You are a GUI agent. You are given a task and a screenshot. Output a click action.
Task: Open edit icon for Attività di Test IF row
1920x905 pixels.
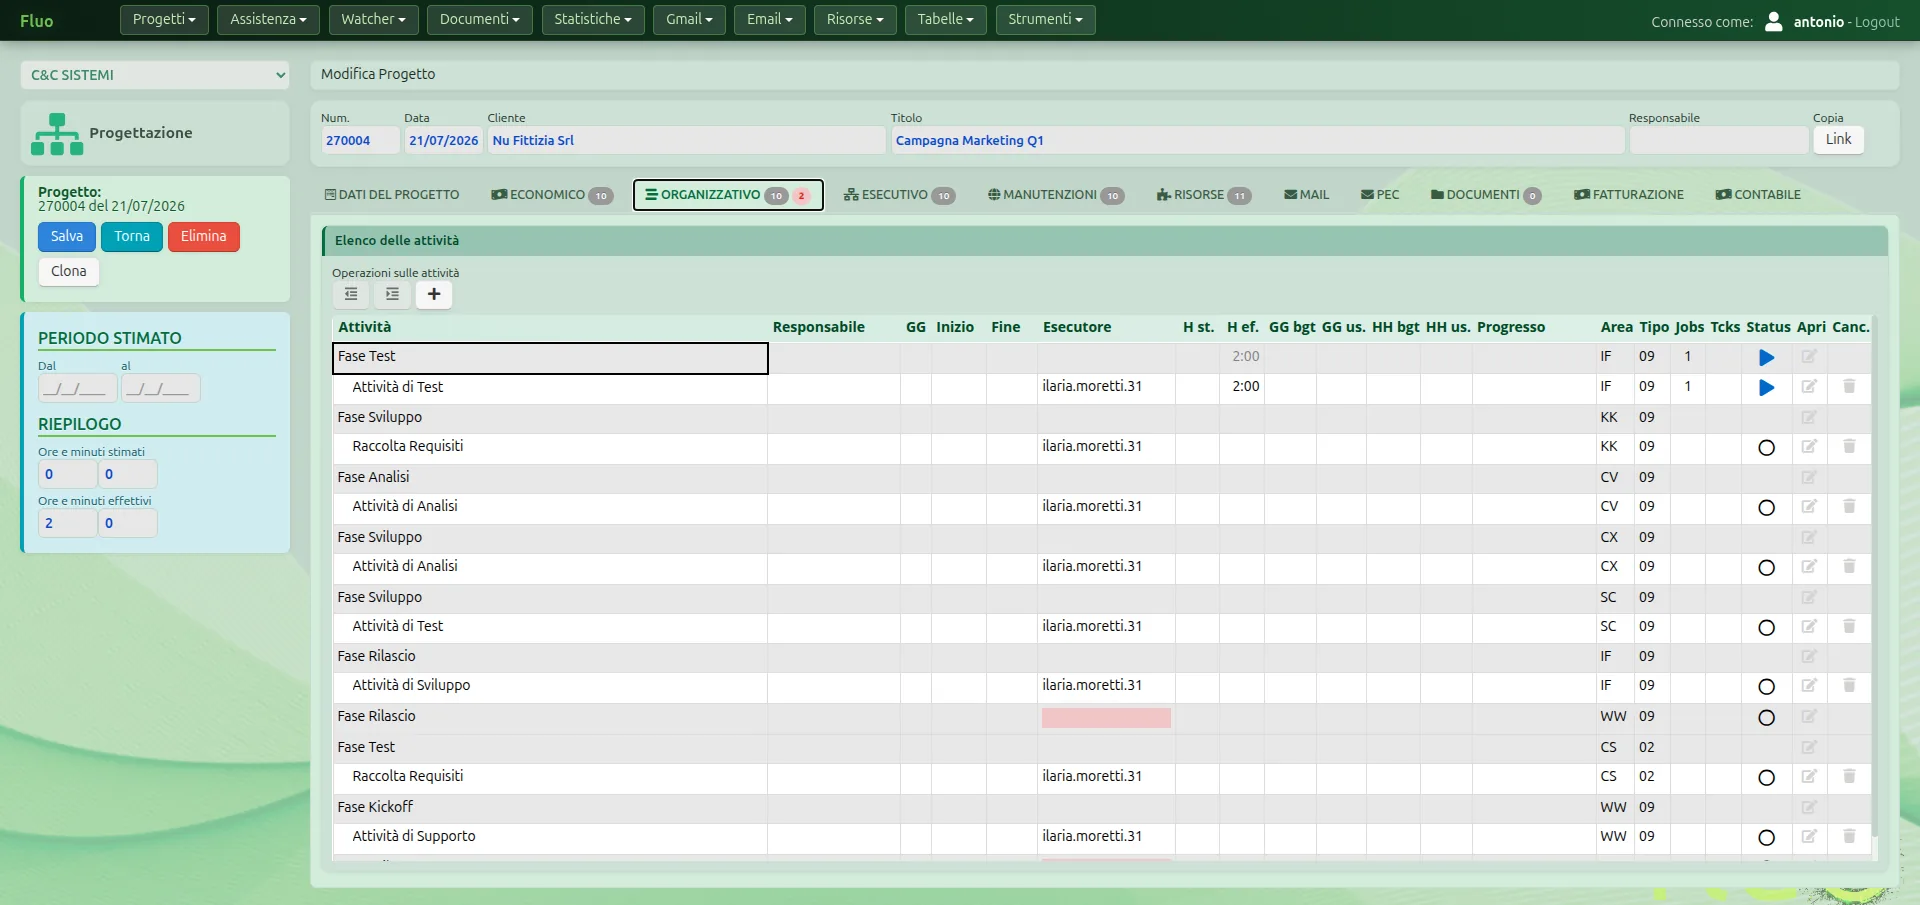(1809, 386)
